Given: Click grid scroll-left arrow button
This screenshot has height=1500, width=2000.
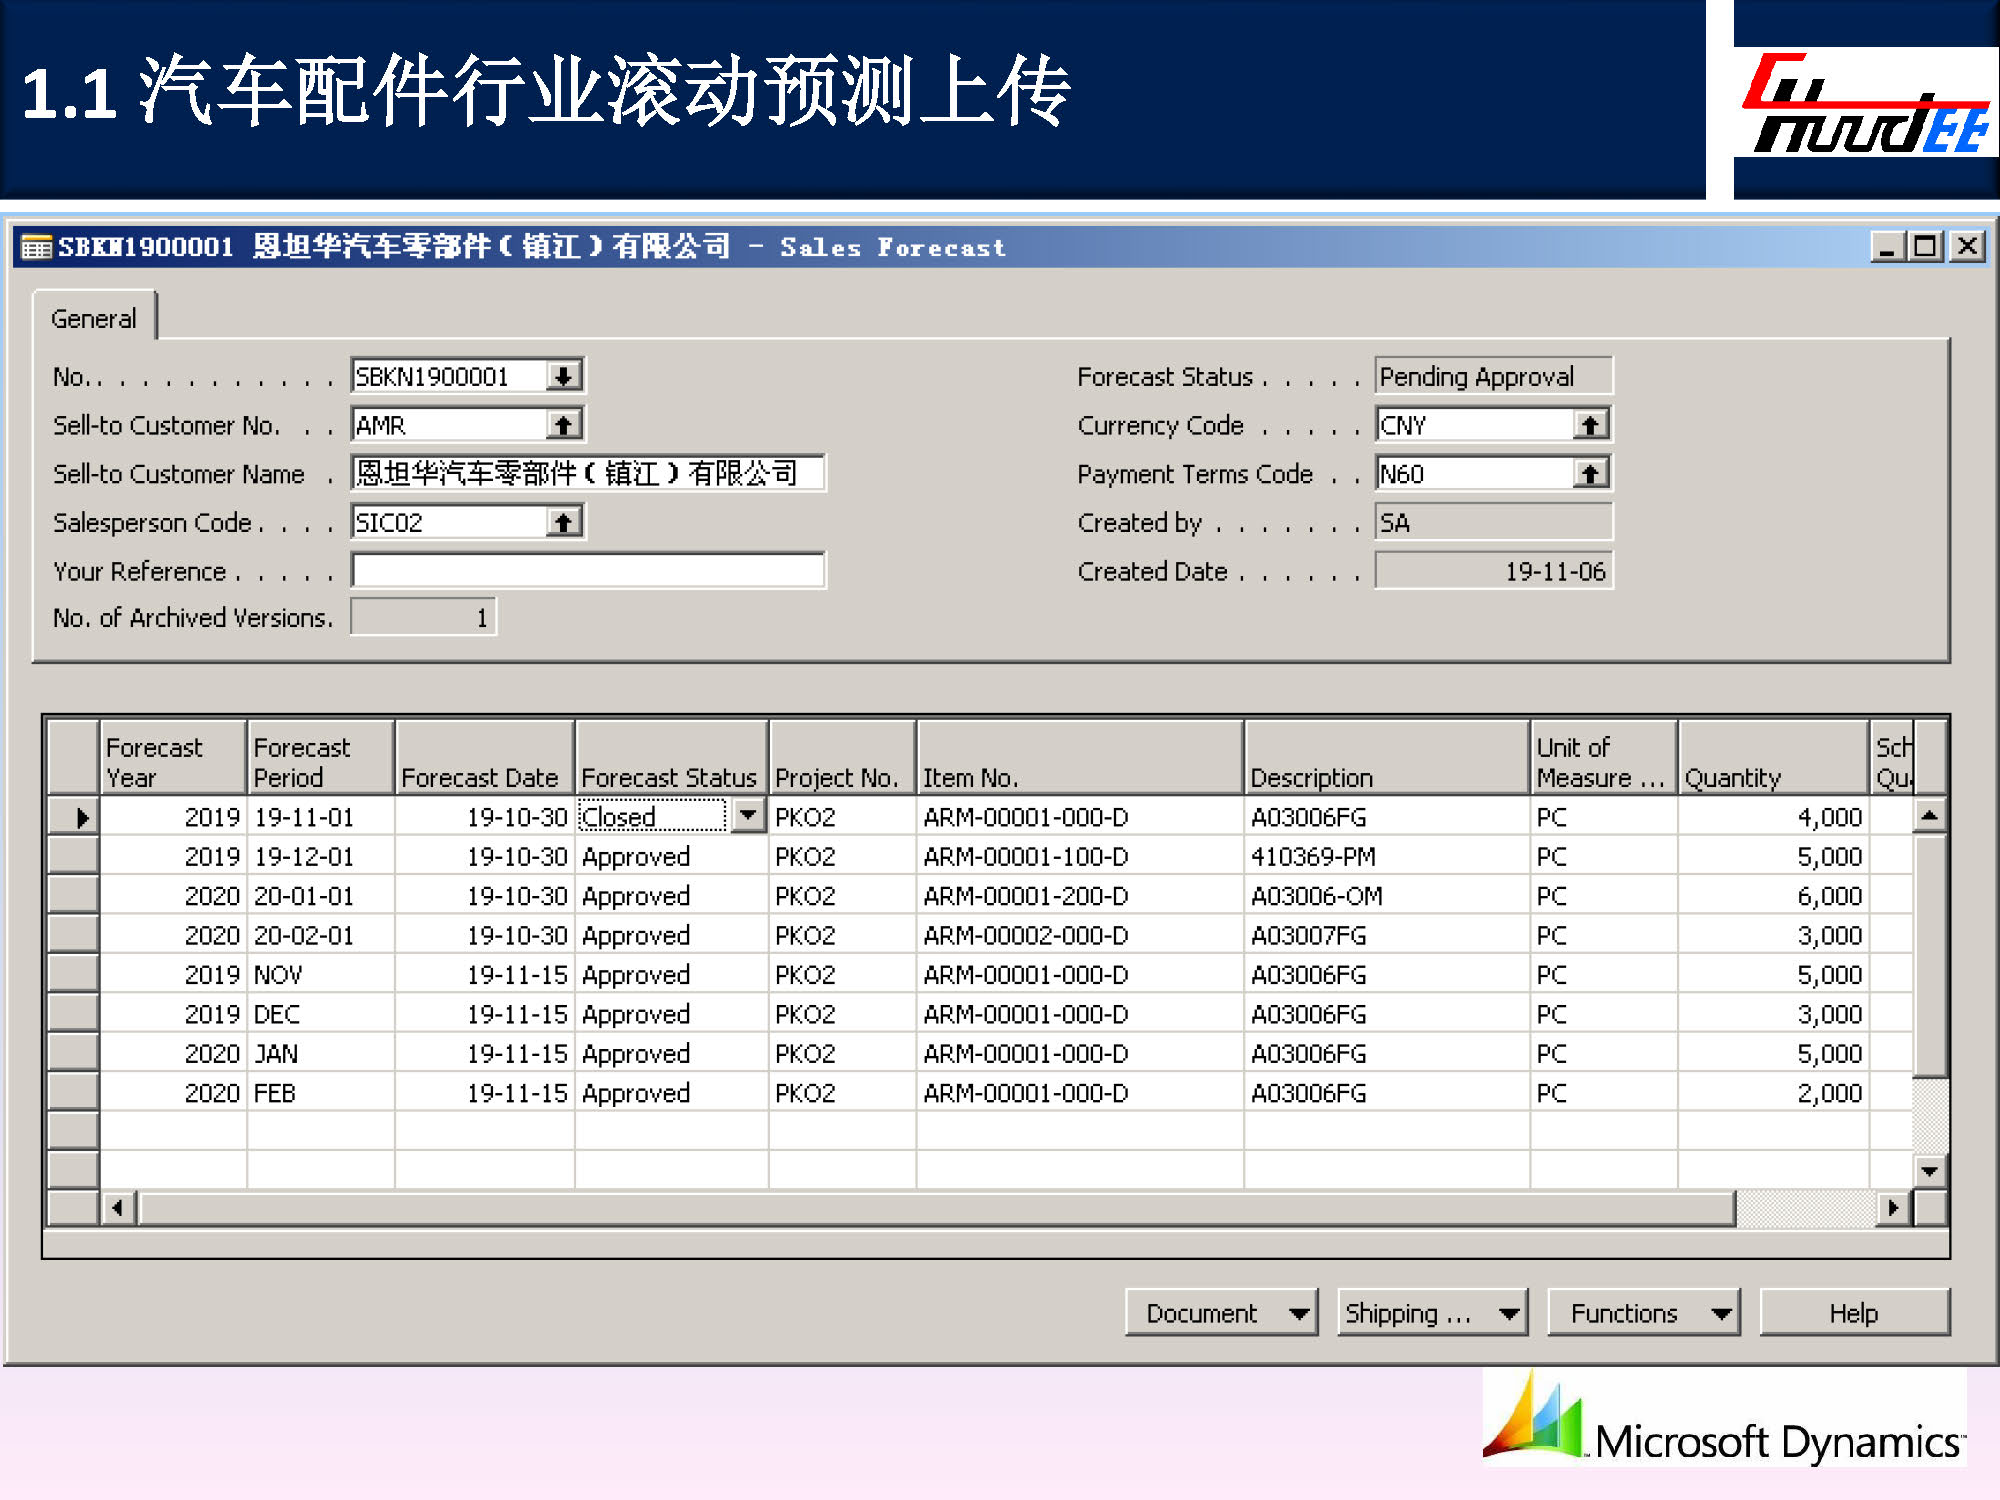Looking at the screenshot, I should pyautogui.click(x=118, y=1208).
